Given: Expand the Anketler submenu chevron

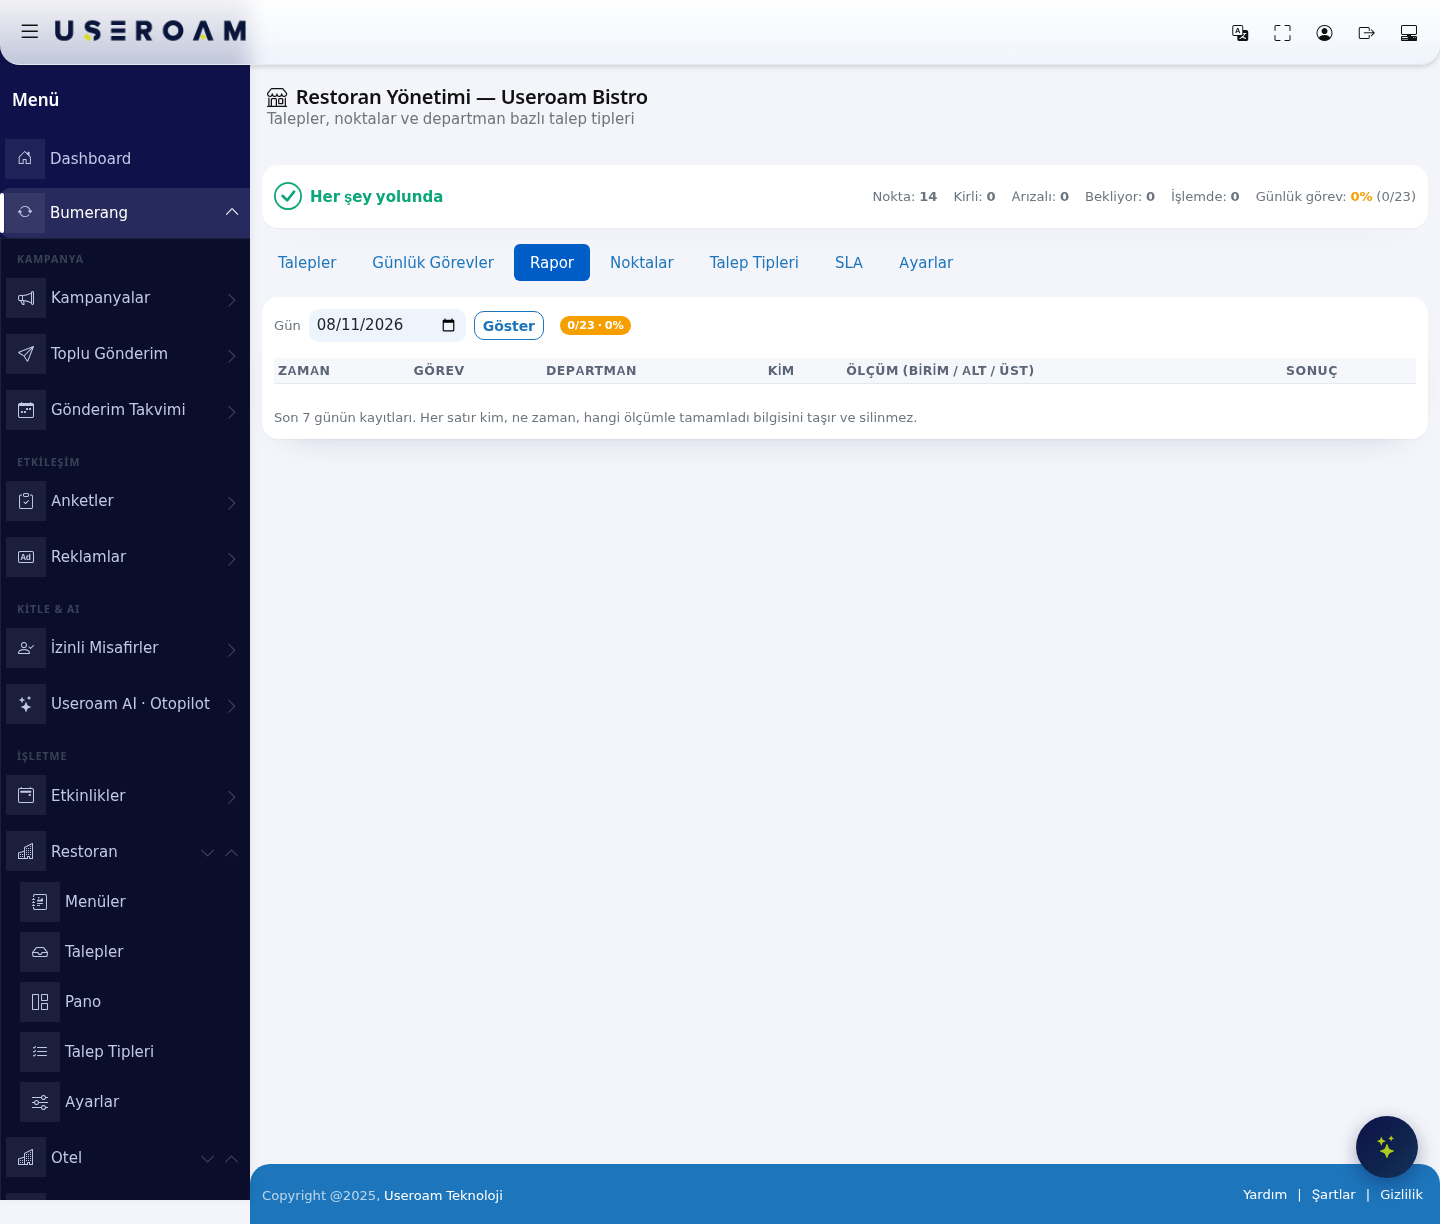Looking at the screenshot, I should (232, 502).
